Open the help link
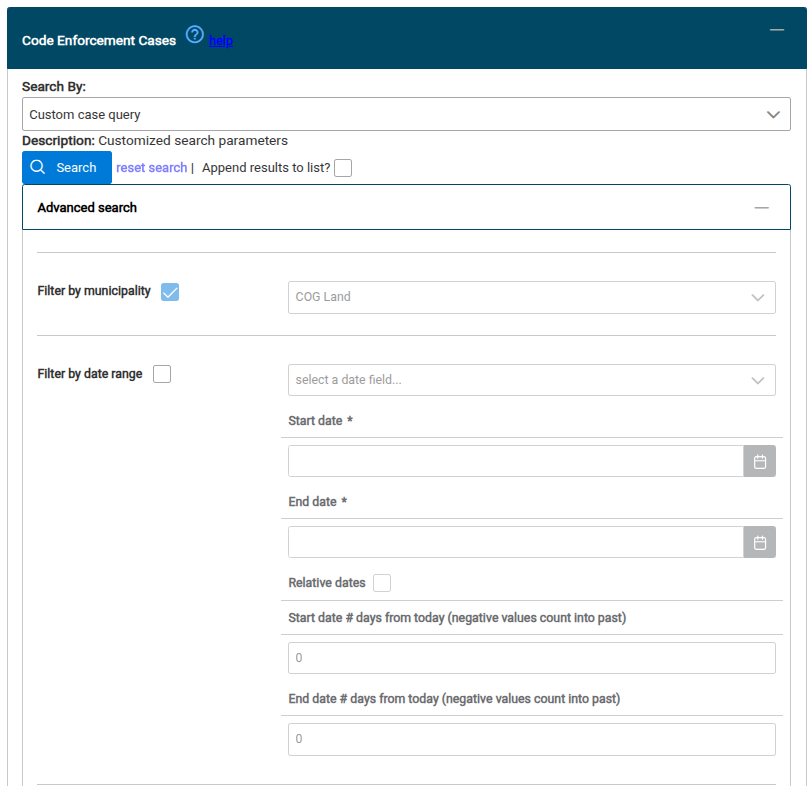The width and height of the screenshot is (811, 786). coord(221,41)
